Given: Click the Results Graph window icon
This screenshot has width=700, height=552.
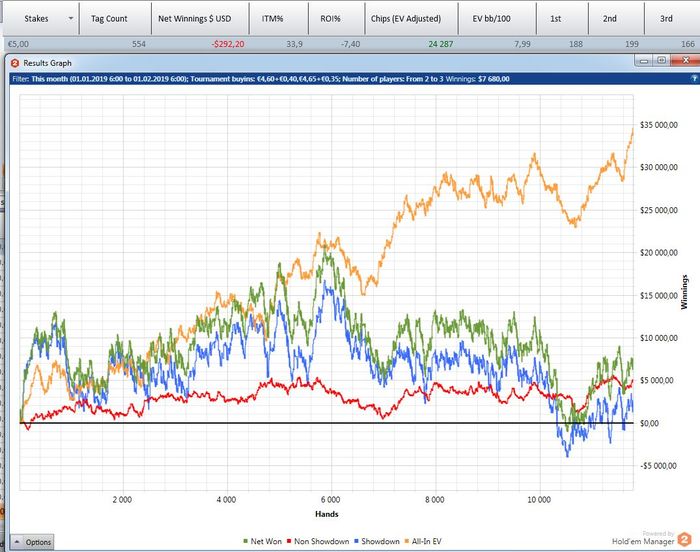Looking at the screenshot, I should coord(15,63).
